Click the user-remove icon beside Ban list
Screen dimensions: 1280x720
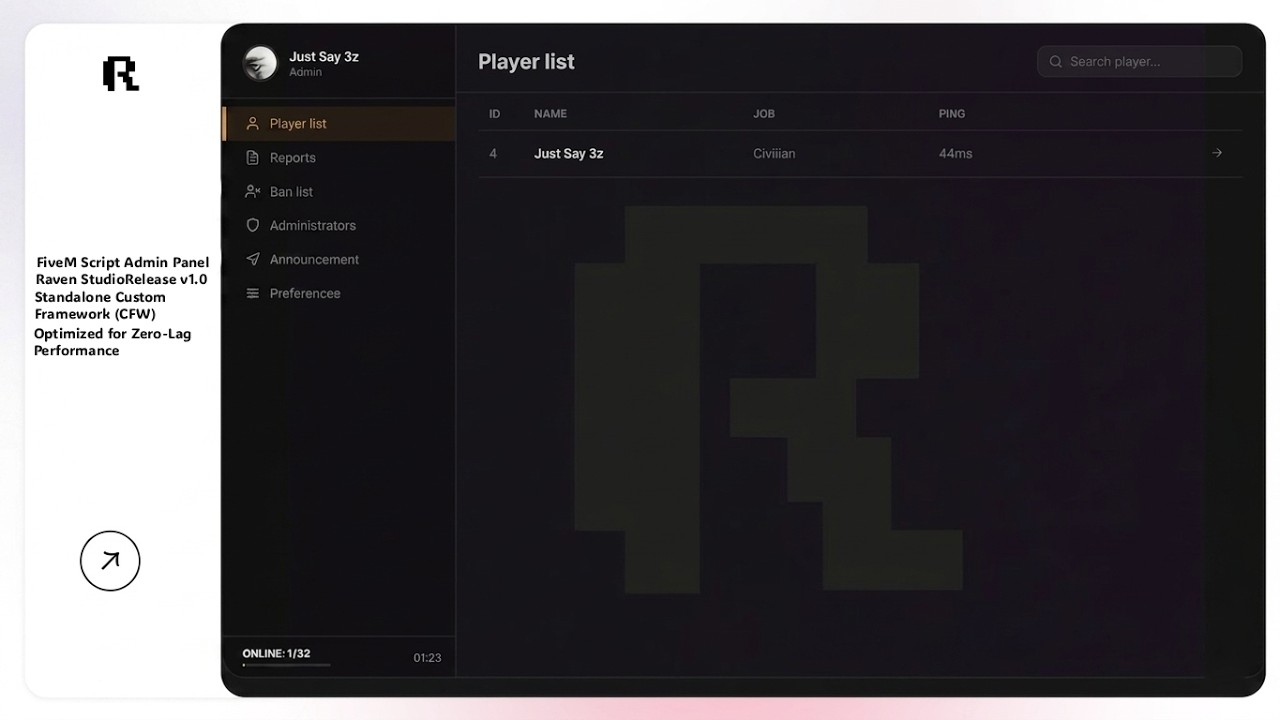coord(253,192)
